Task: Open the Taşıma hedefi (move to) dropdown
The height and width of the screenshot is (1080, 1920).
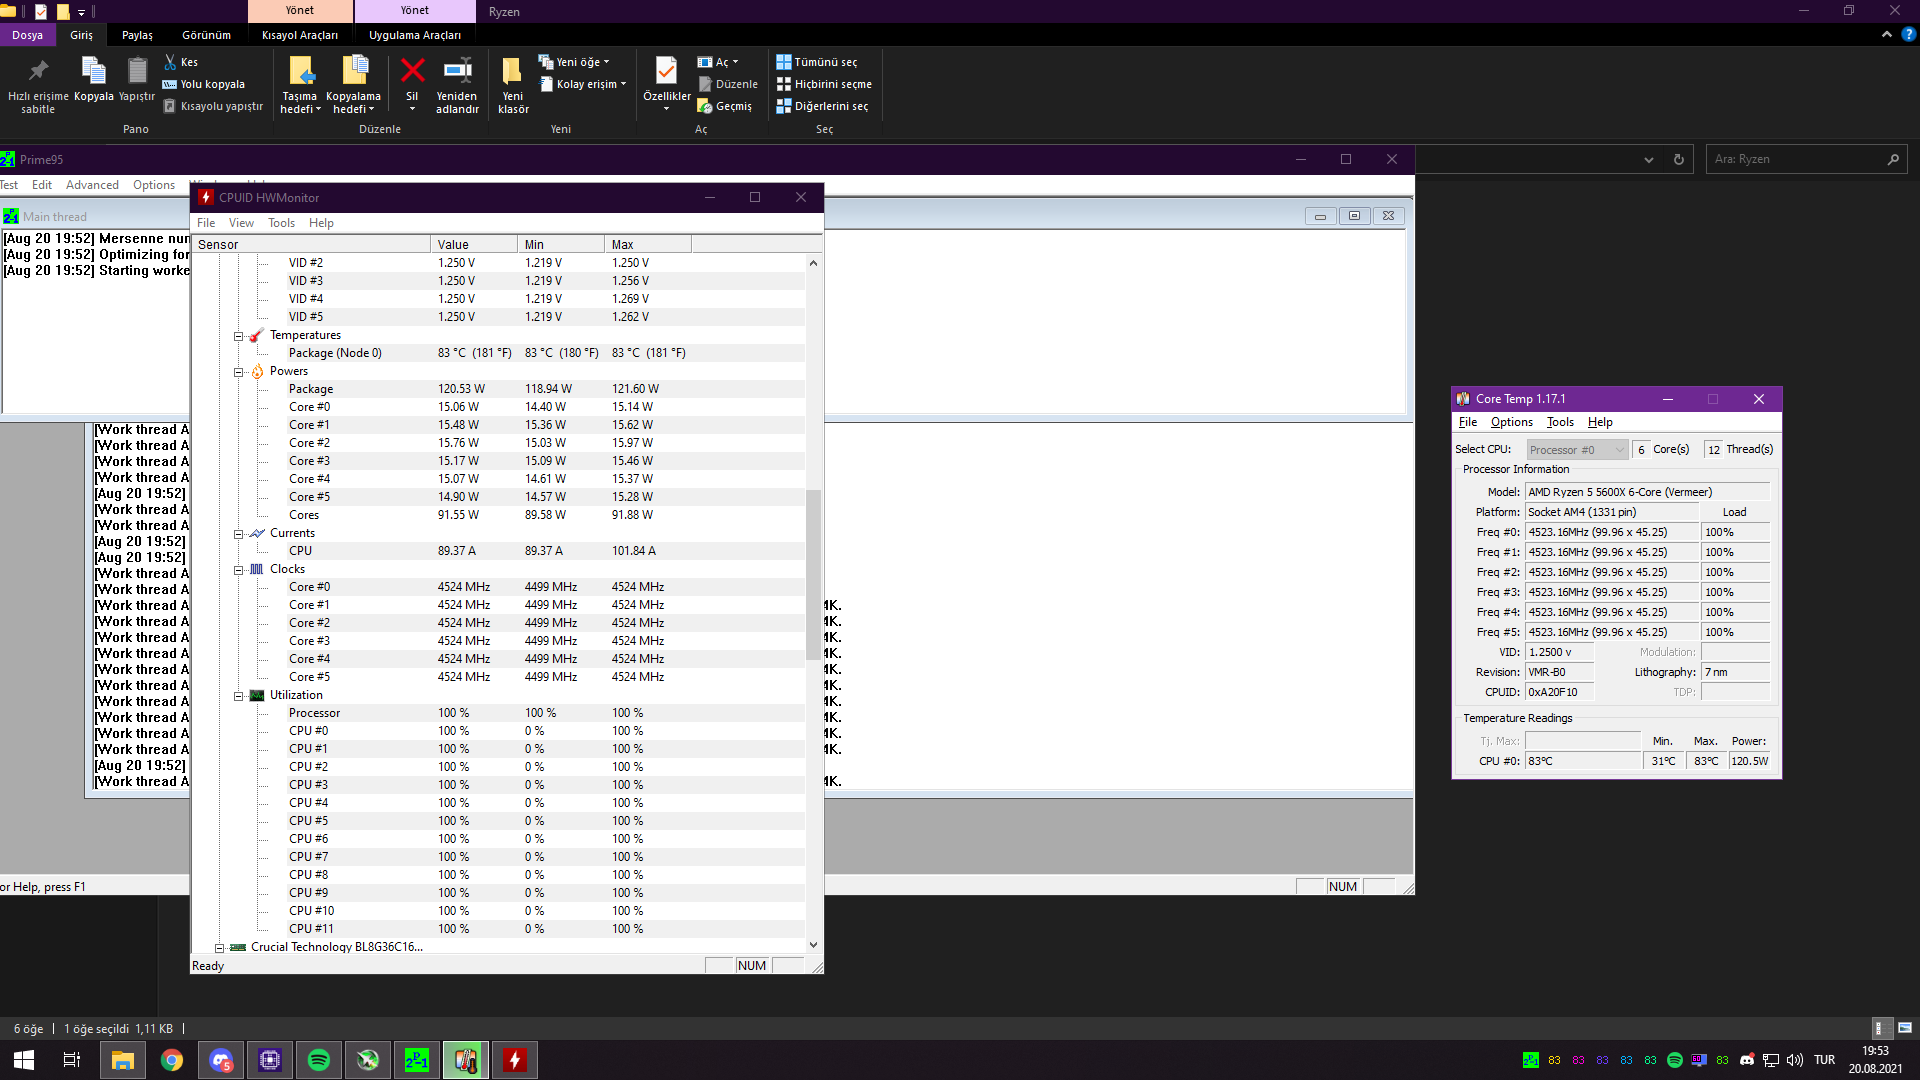Action: [x=300, y=103]
